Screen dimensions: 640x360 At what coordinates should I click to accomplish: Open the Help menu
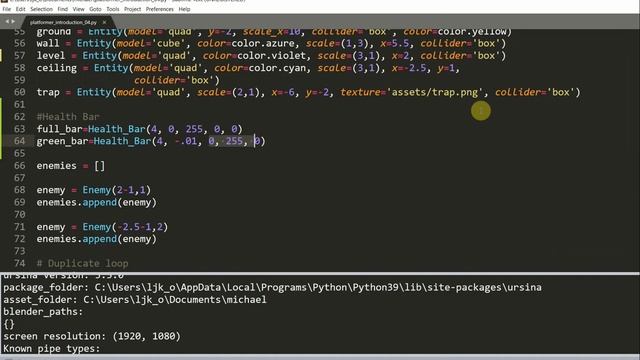(184, 9)
